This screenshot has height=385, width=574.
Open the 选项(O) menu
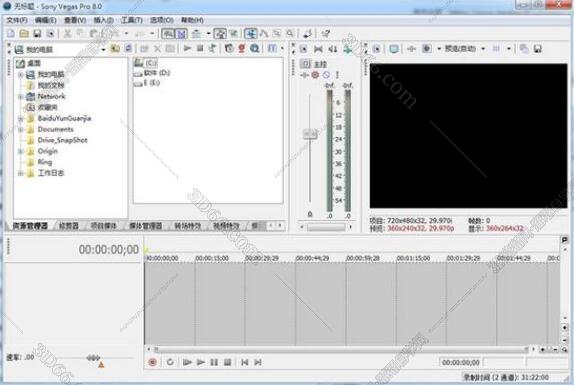[x=161, y=20]
